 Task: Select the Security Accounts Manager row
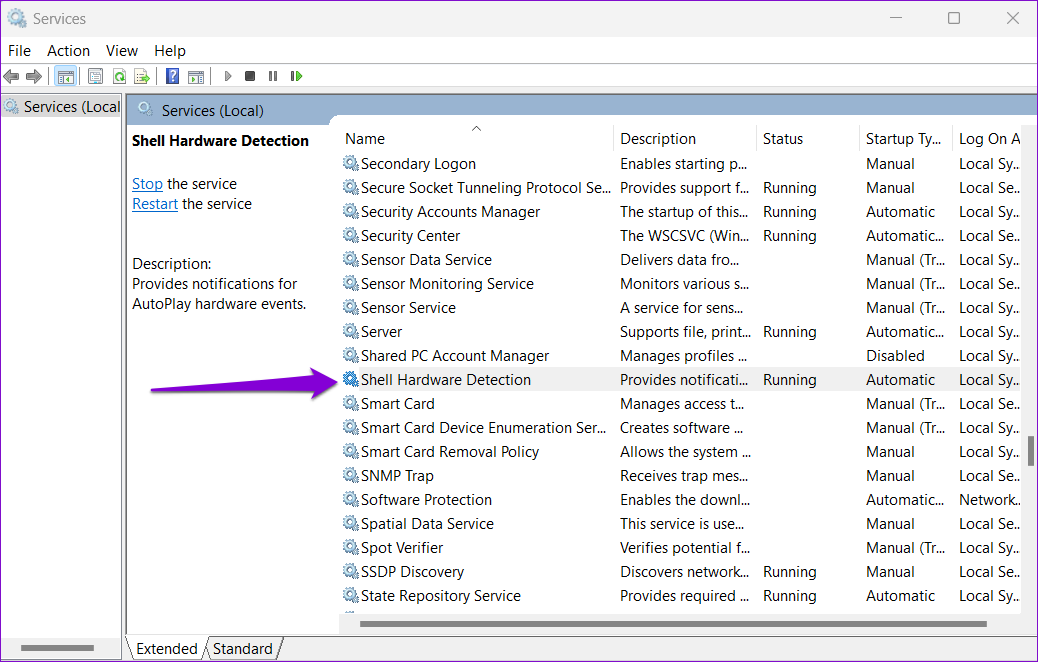click(681, 212)
